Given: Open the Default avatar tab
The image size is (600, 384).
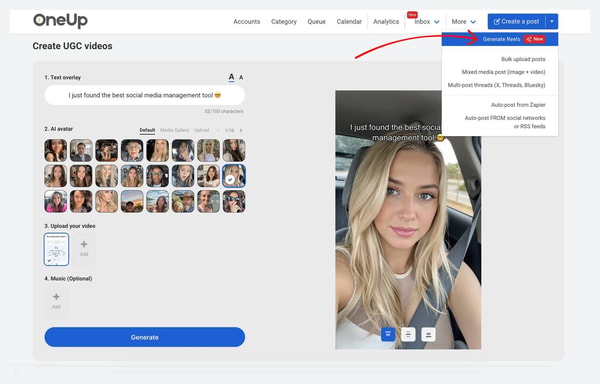Looking at the screenshot, I should (x=147, y=130).
